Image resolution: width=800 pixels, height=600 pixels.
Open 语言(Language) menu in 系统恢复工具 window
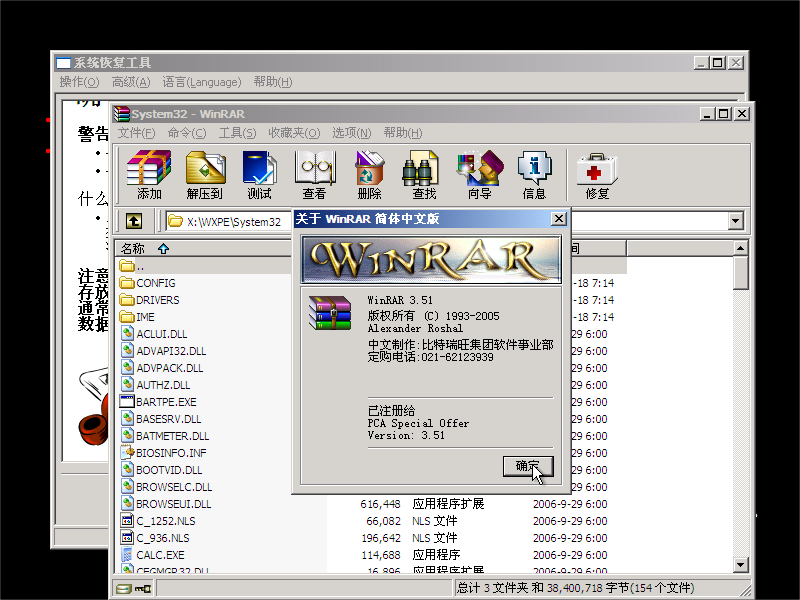click(x=202, y=82)
